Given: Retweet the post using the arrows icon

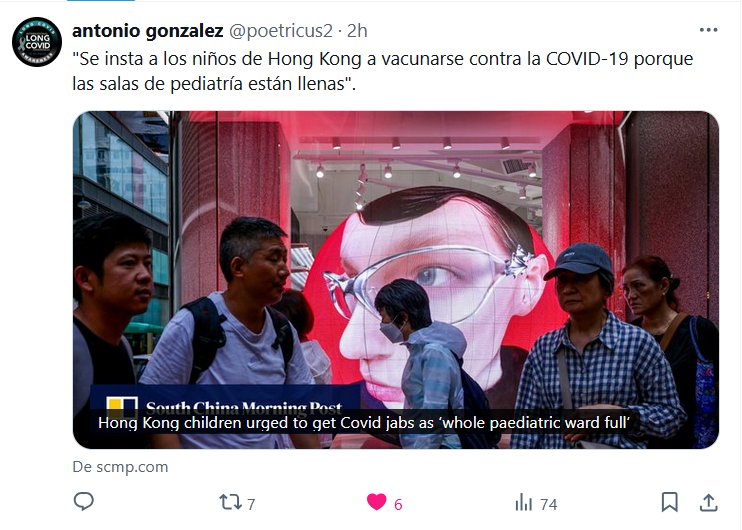Looking at the screenshot, I should point(230,502).
